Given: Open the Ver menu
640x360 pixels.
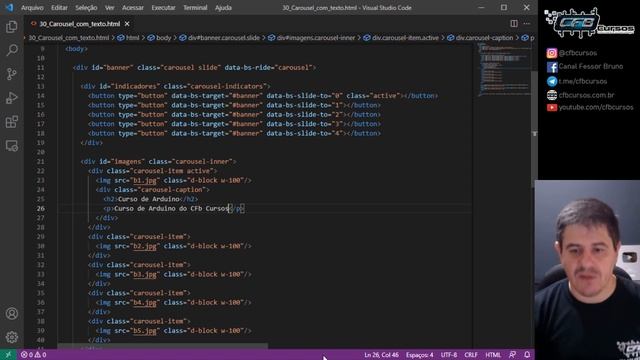Looking at the screenshot, I should [x=109, y=8].
